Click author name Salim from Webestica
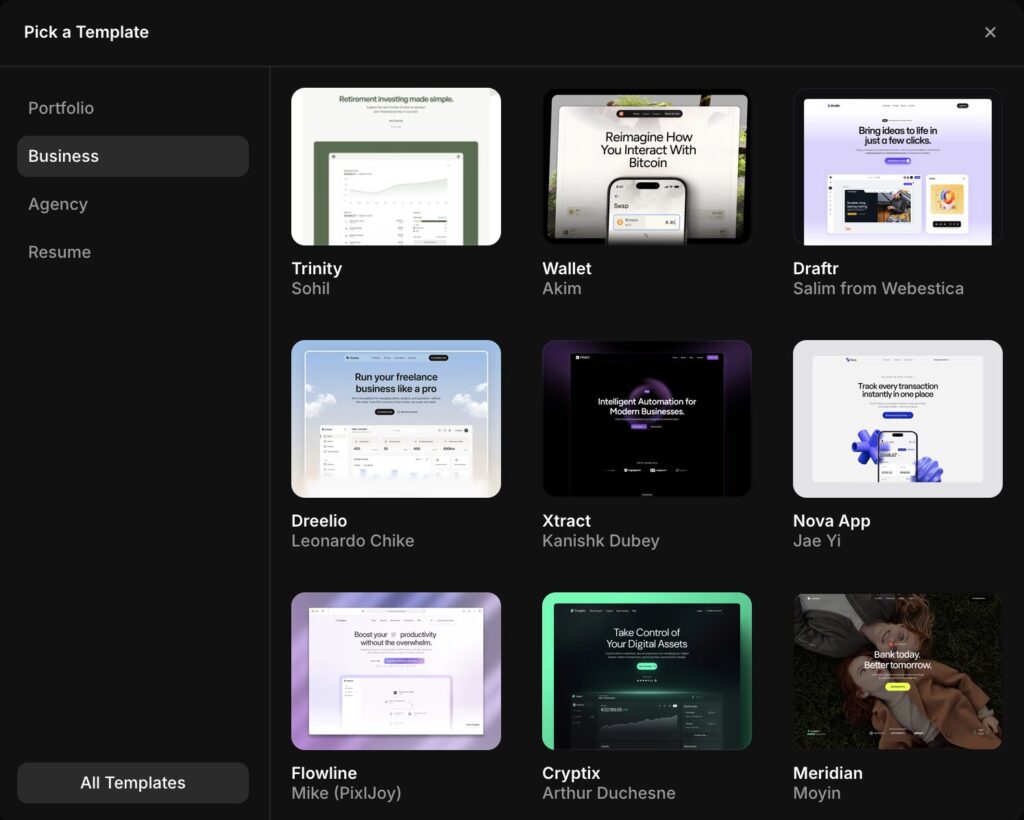 pyautogui.click(x=878, y=288)
